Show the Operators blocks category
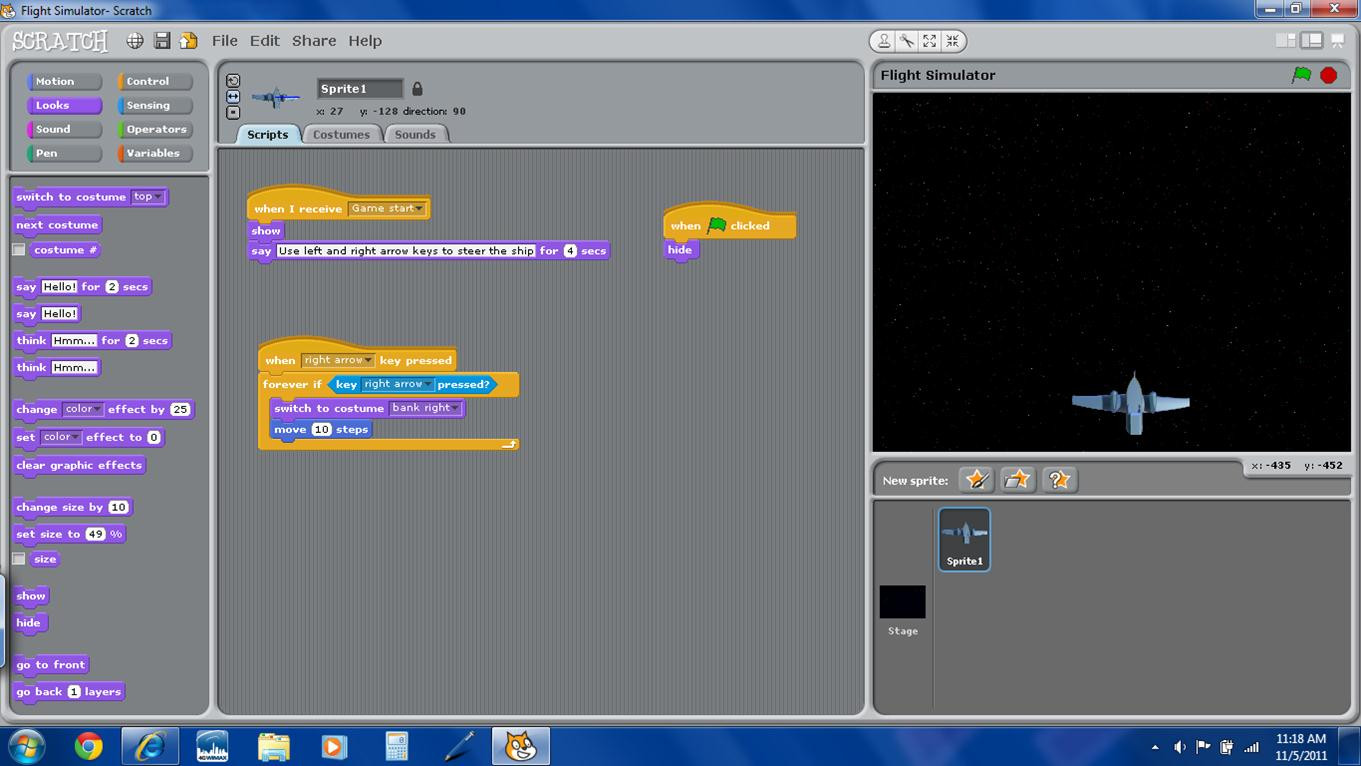 155,129
